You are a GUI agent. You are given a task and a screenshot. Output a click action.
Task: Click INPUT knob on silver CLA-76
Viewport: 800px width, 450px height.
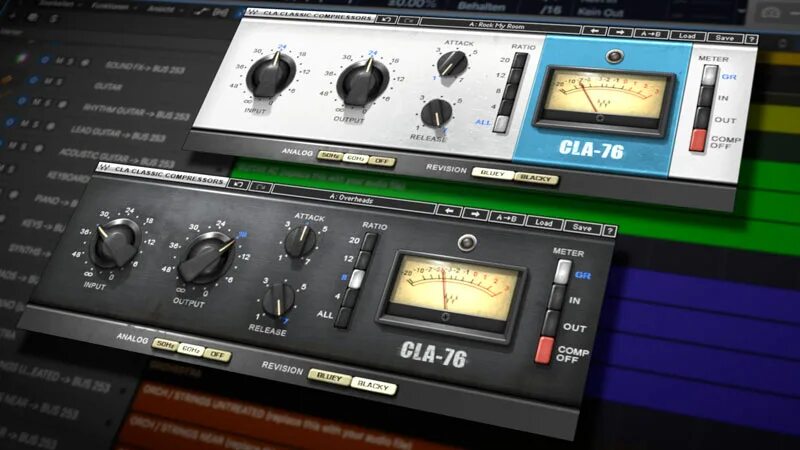(x=271, y=75)
